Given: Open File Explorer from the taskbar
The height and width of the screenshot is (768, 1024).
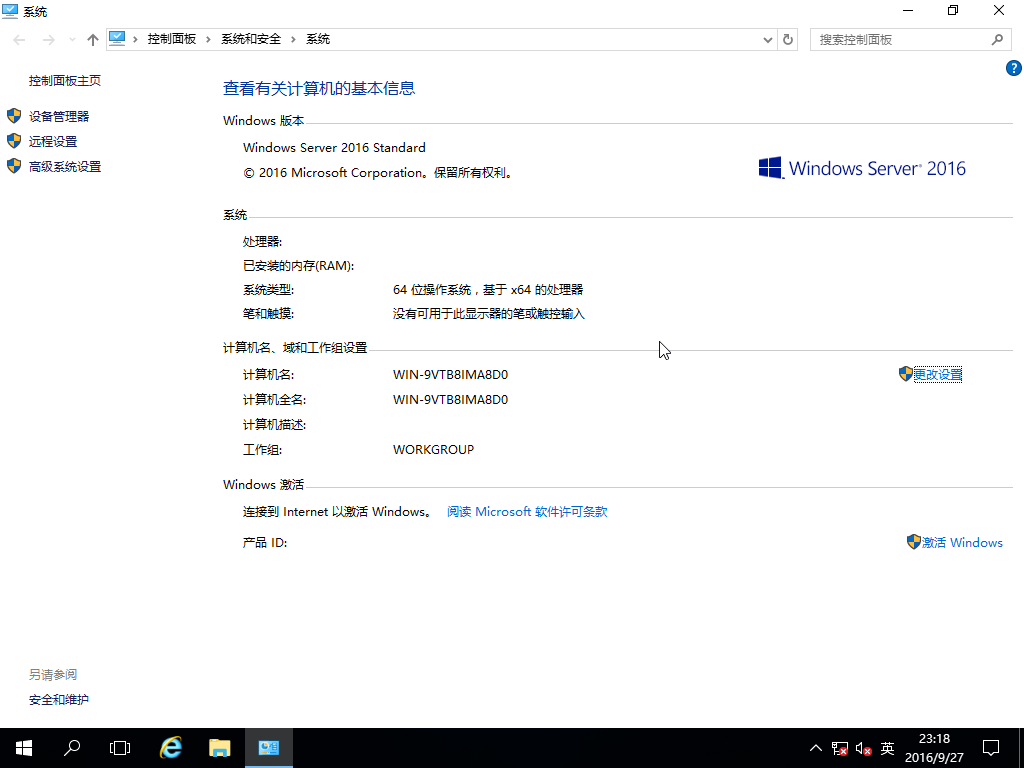Looking at the screenshot, I should [220, 748].
